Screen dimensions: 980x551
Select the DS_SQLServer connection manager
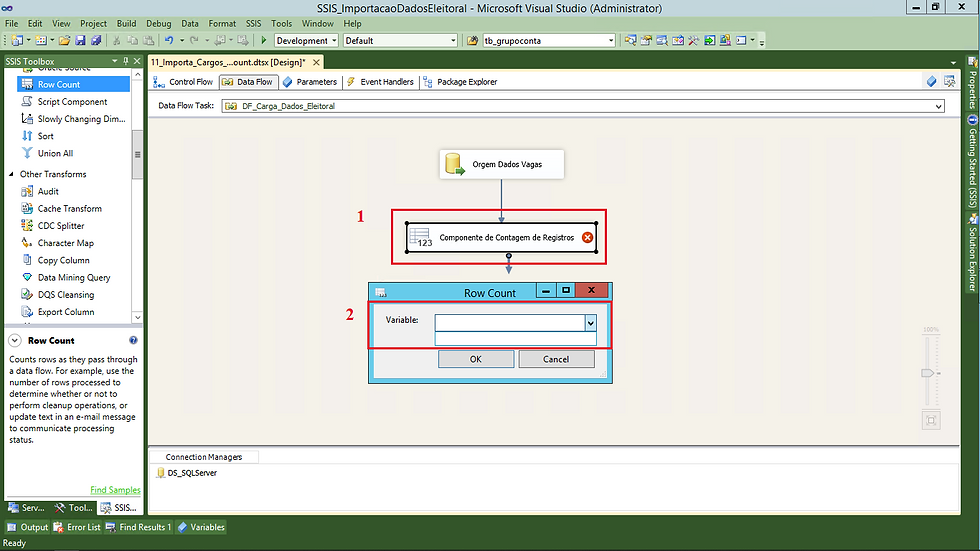coord(186,473)
